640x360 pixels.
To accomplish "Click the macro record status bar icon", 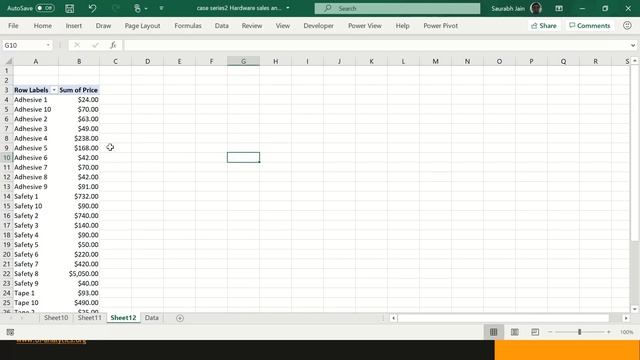I will click(10, 332).
